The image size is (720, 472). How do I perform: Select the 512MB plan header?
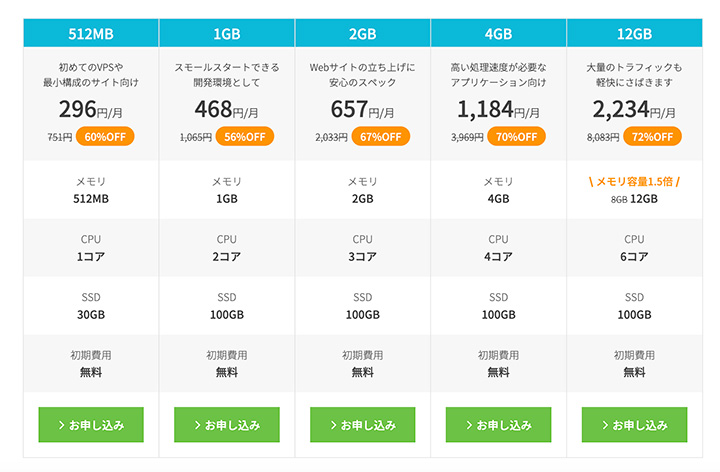[91, 33]
